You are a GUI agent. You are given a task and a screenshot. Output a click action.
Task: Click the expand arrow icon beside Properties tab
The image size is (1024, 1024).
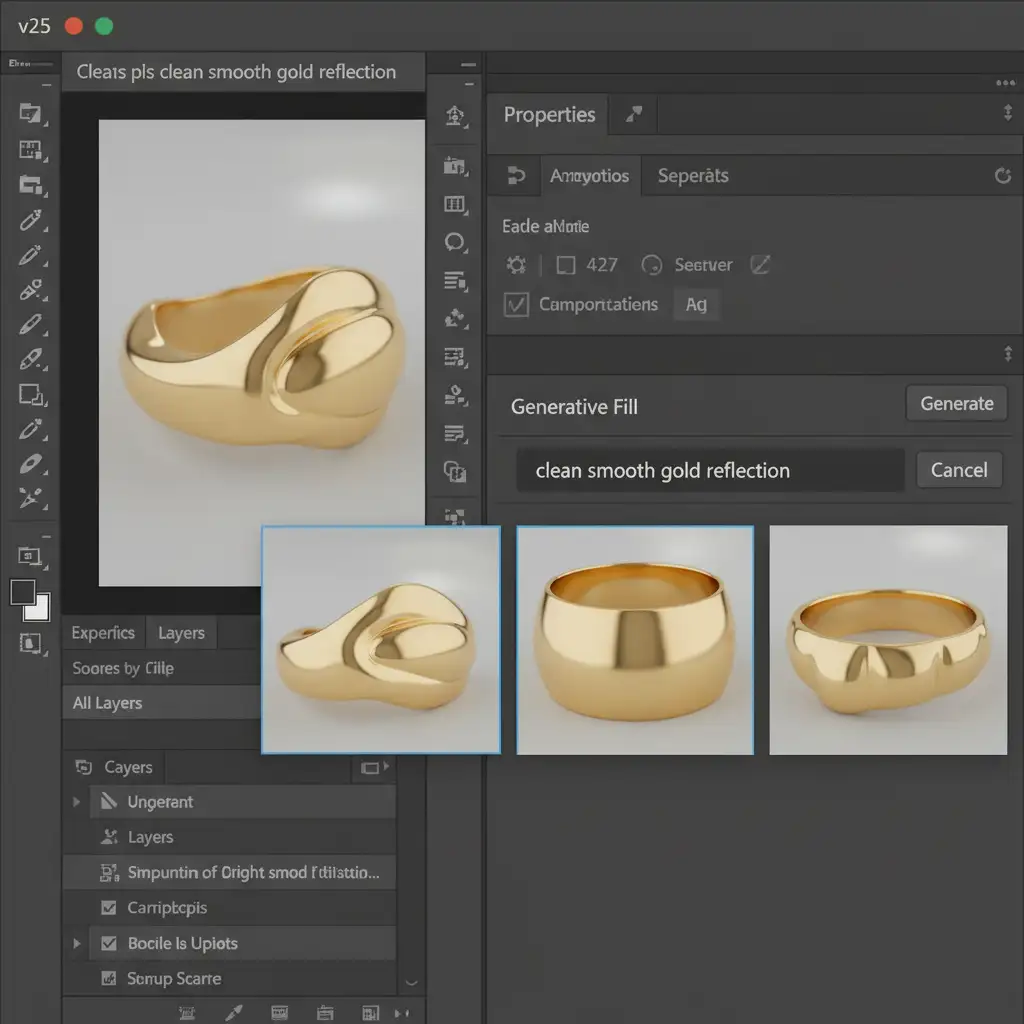point(633,115)
